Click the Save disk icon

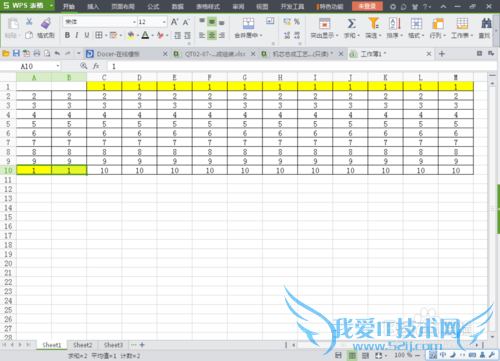click(x=16, y=53)
